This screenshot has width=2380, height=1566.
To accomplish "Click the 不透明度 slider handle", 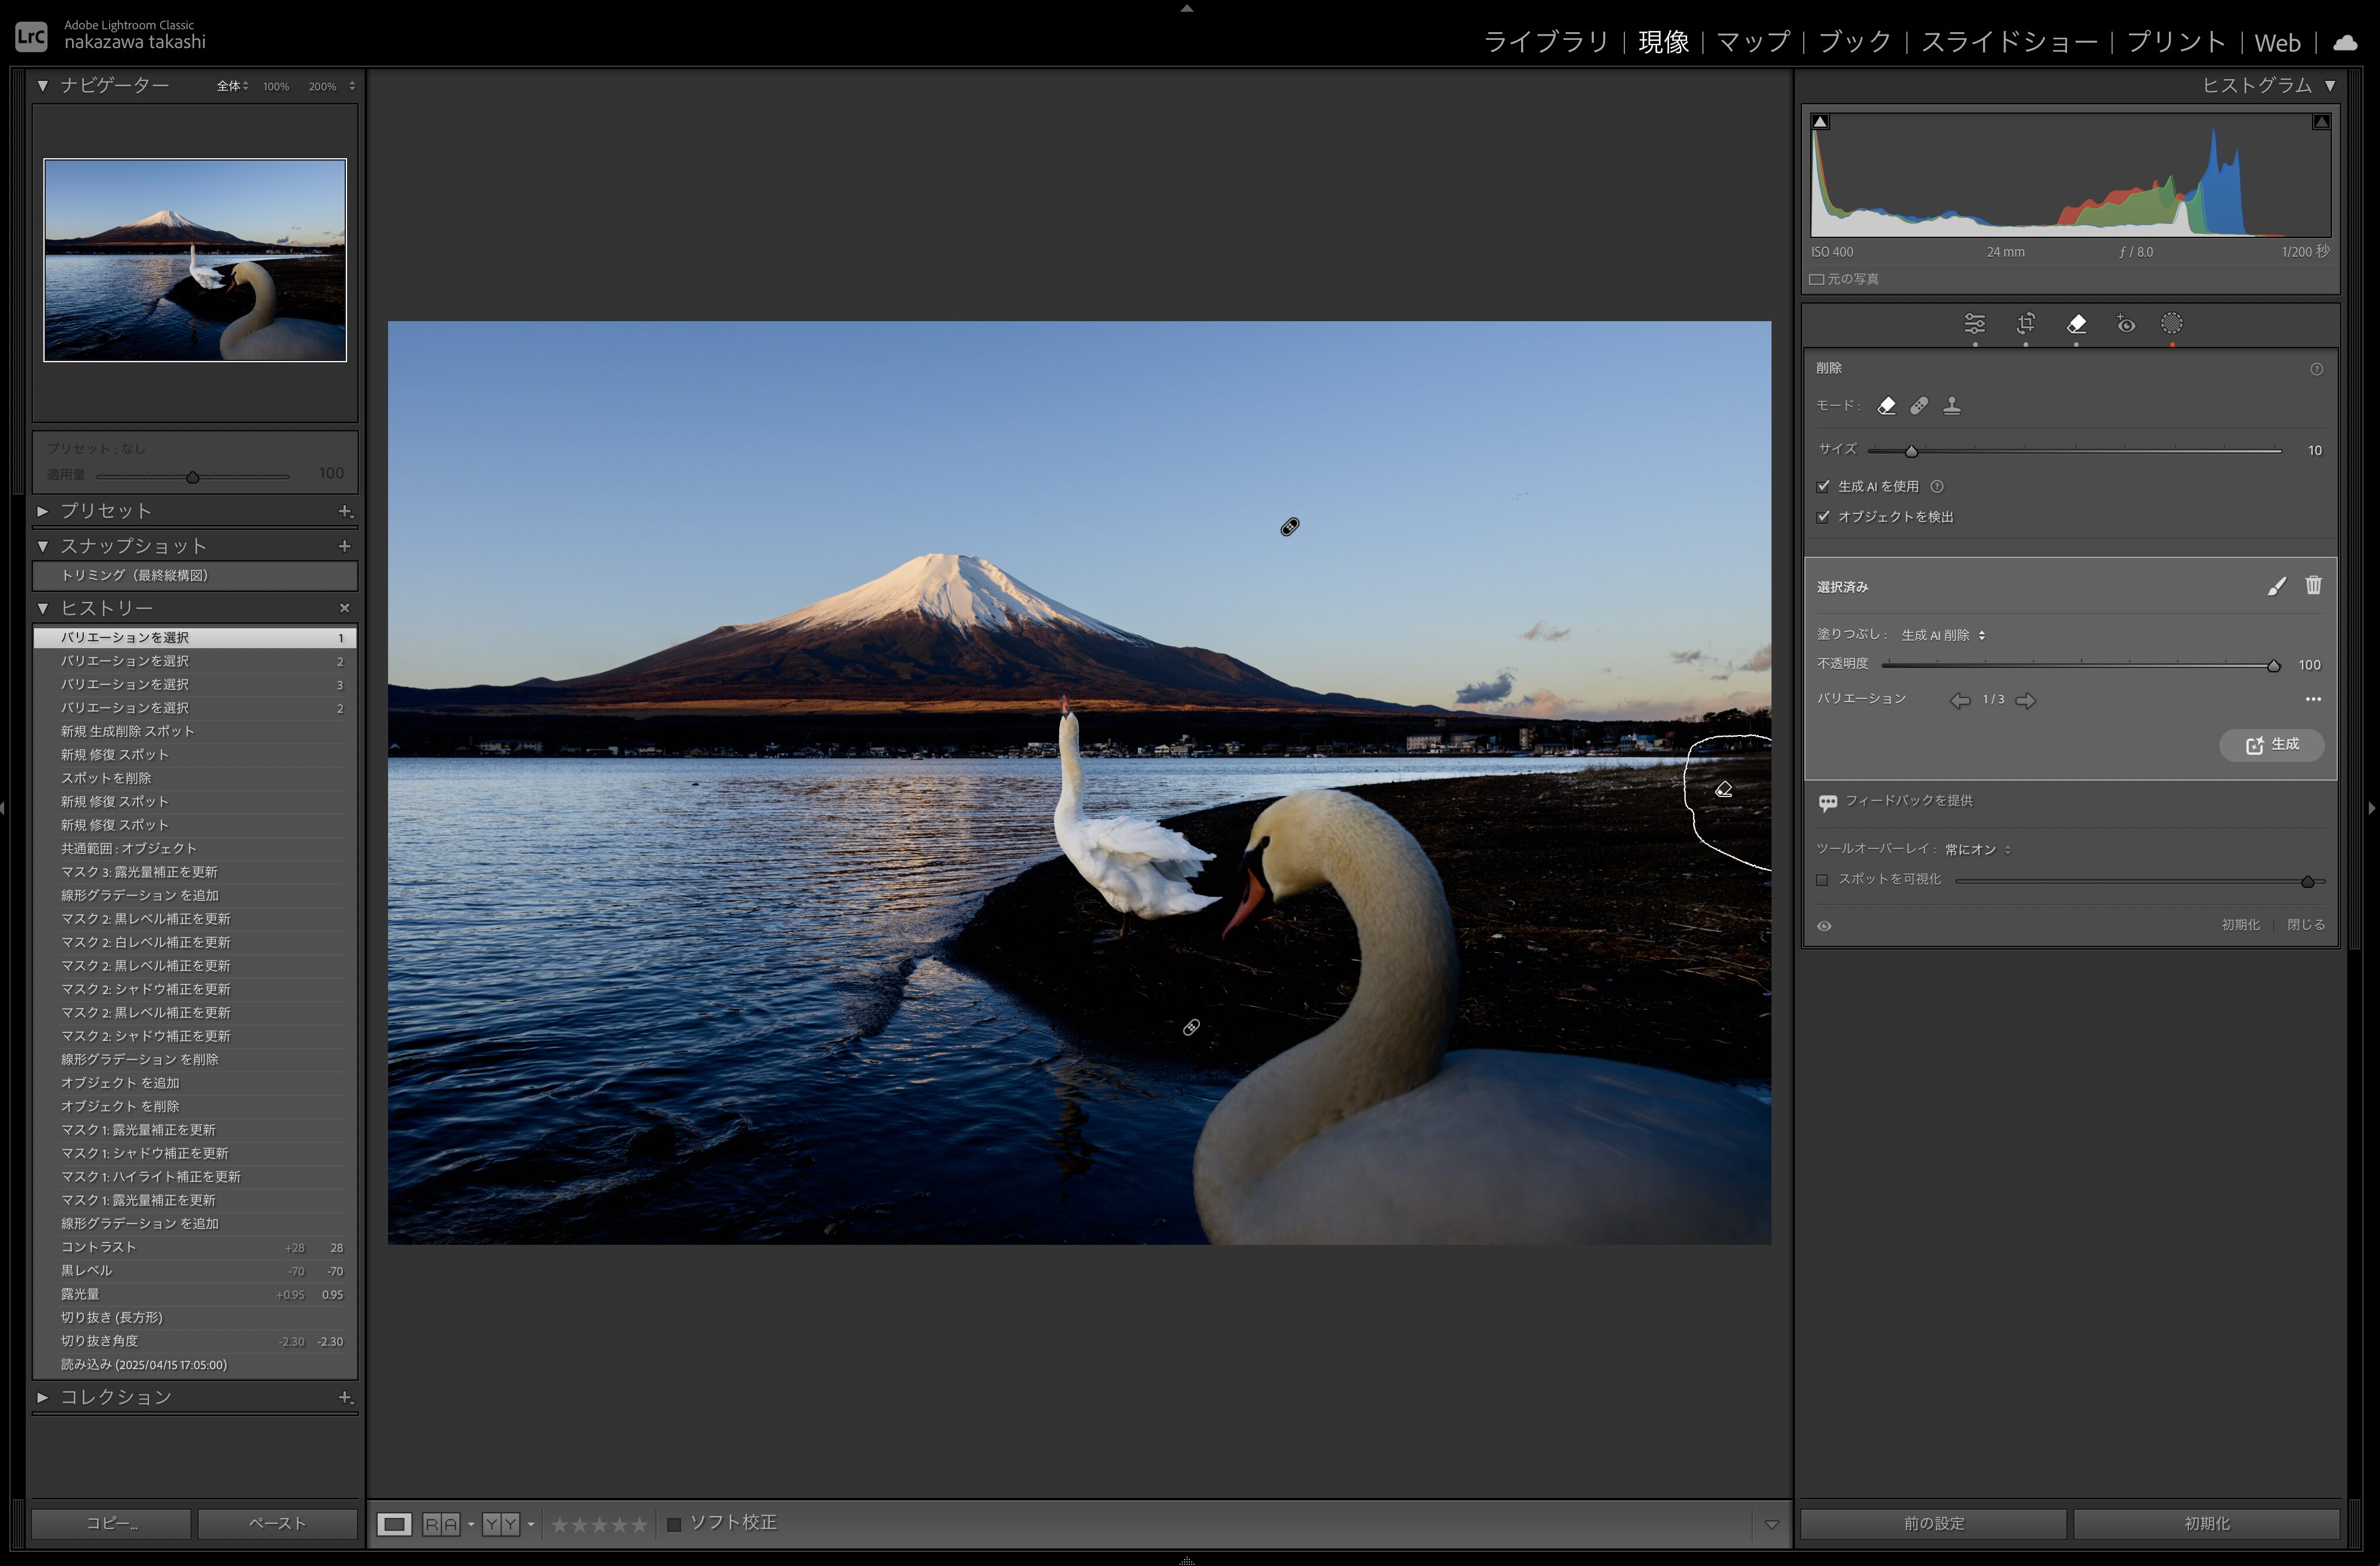I will tap(2273, 666).
